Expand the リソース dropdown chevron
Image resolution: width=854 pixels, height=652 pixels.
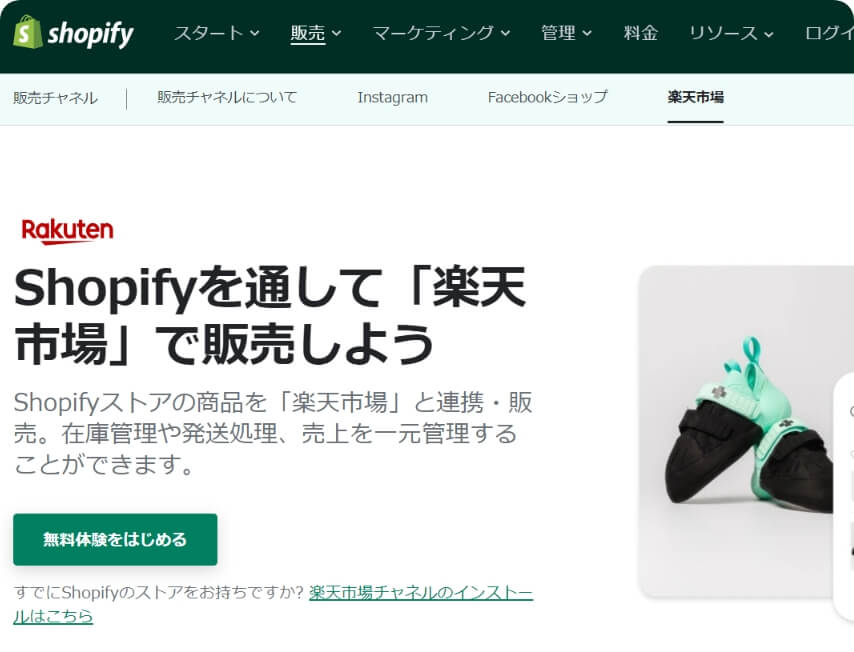click(x=768, y=34)
